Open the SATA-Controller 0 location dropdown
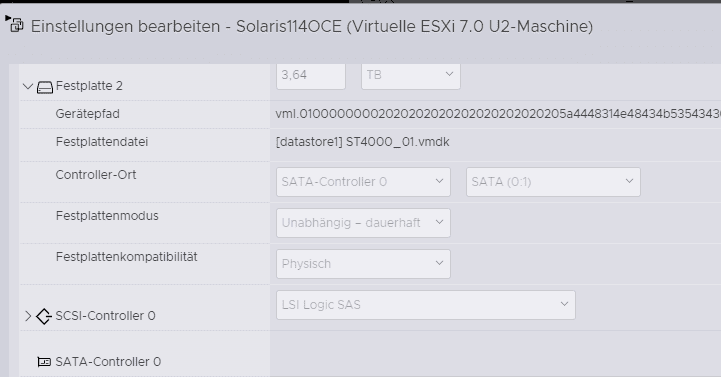 pos(363,182)
